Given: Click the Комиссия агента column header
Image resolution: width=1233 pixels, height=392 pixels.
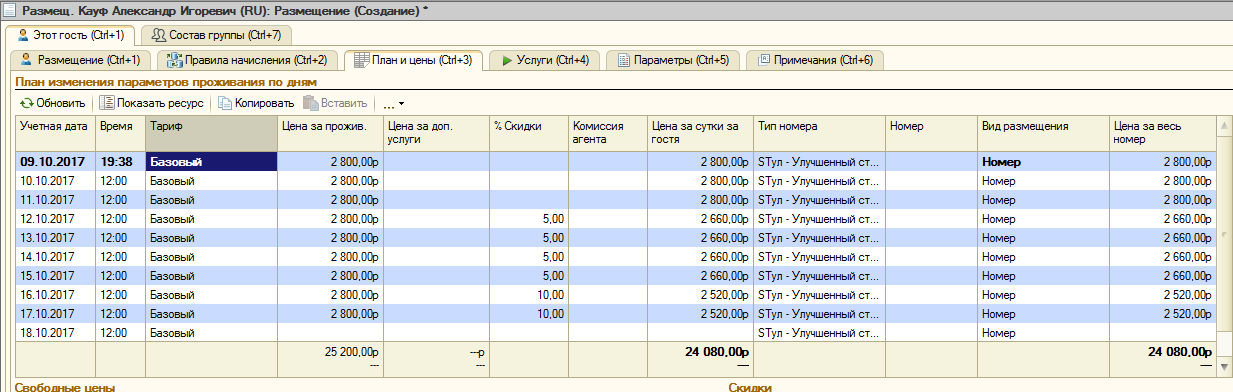Looking at the screenshot, I should (x=607, y=134).
